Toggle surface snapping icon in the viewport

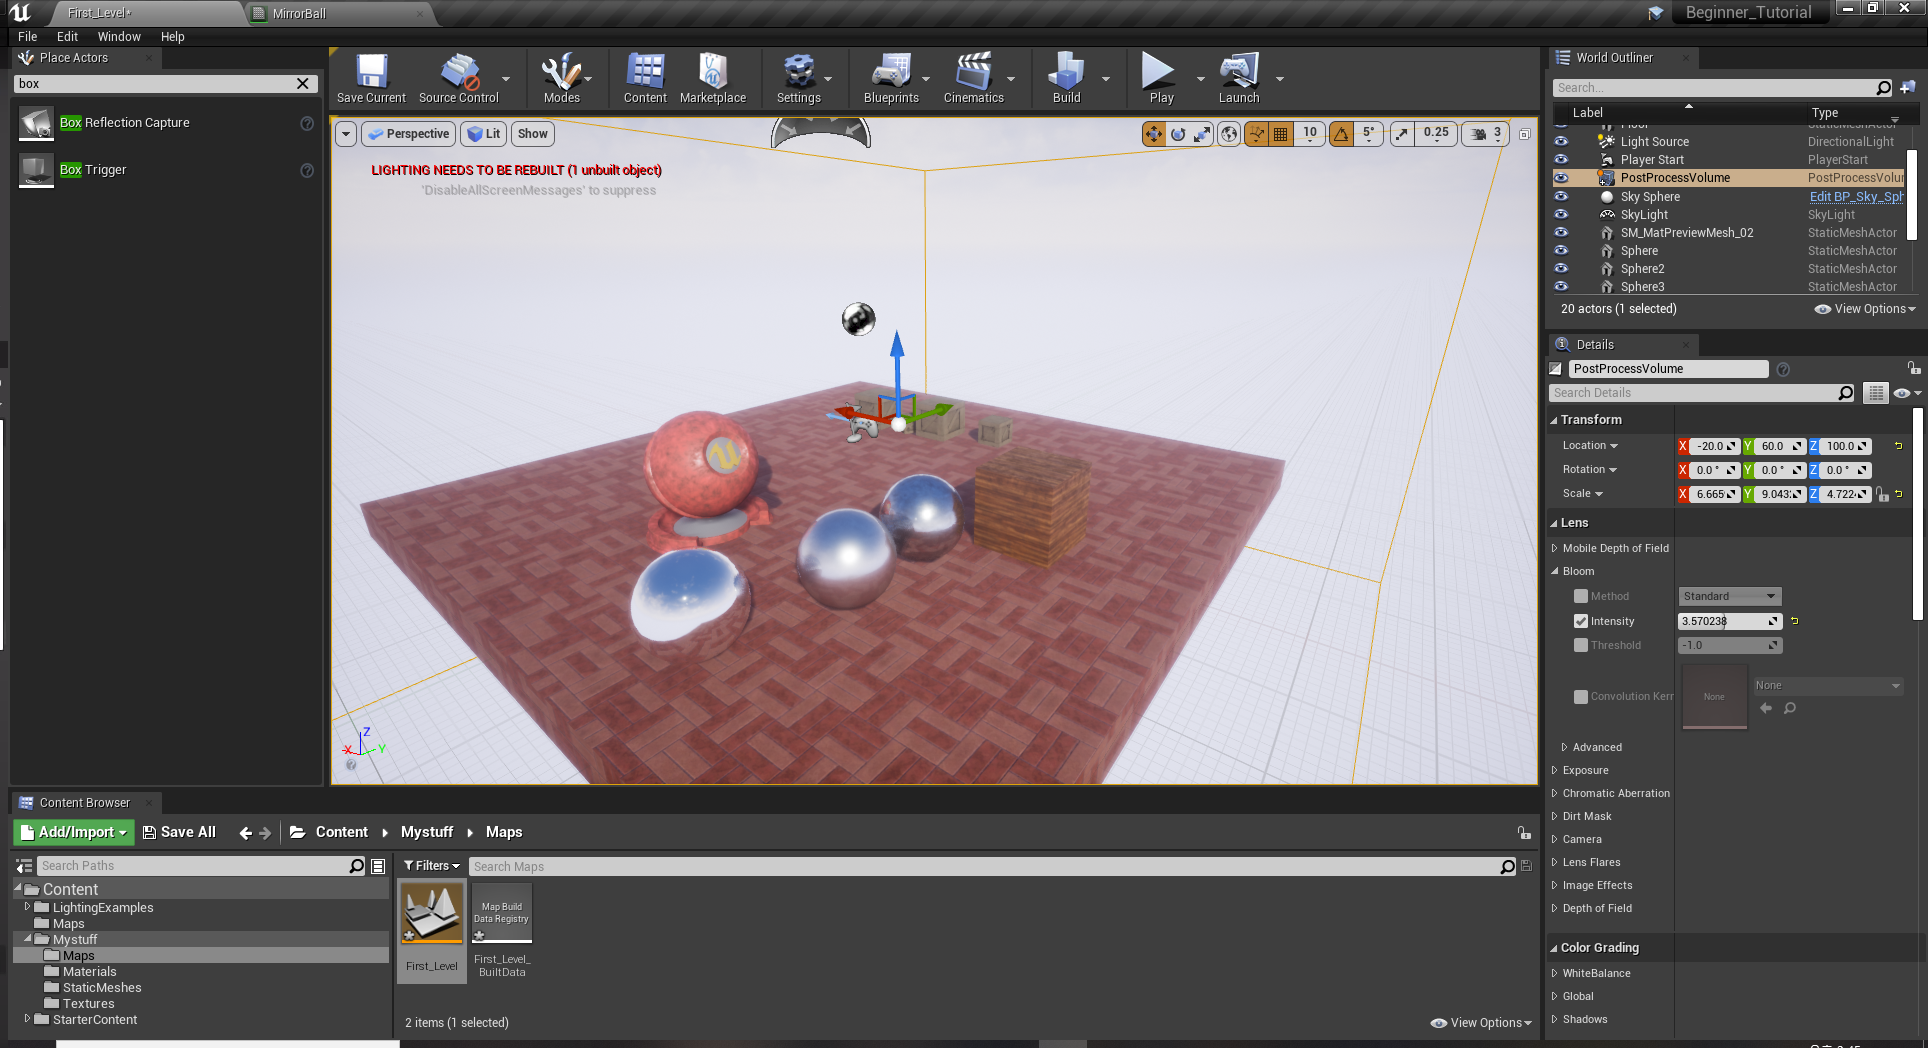1256,133
